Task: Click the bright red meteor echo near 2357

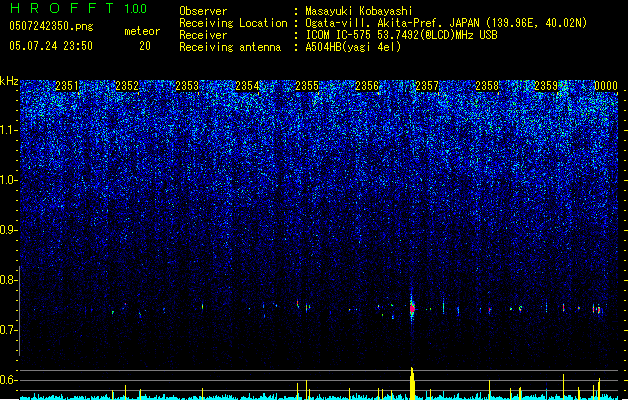Action: coord(412,309)
